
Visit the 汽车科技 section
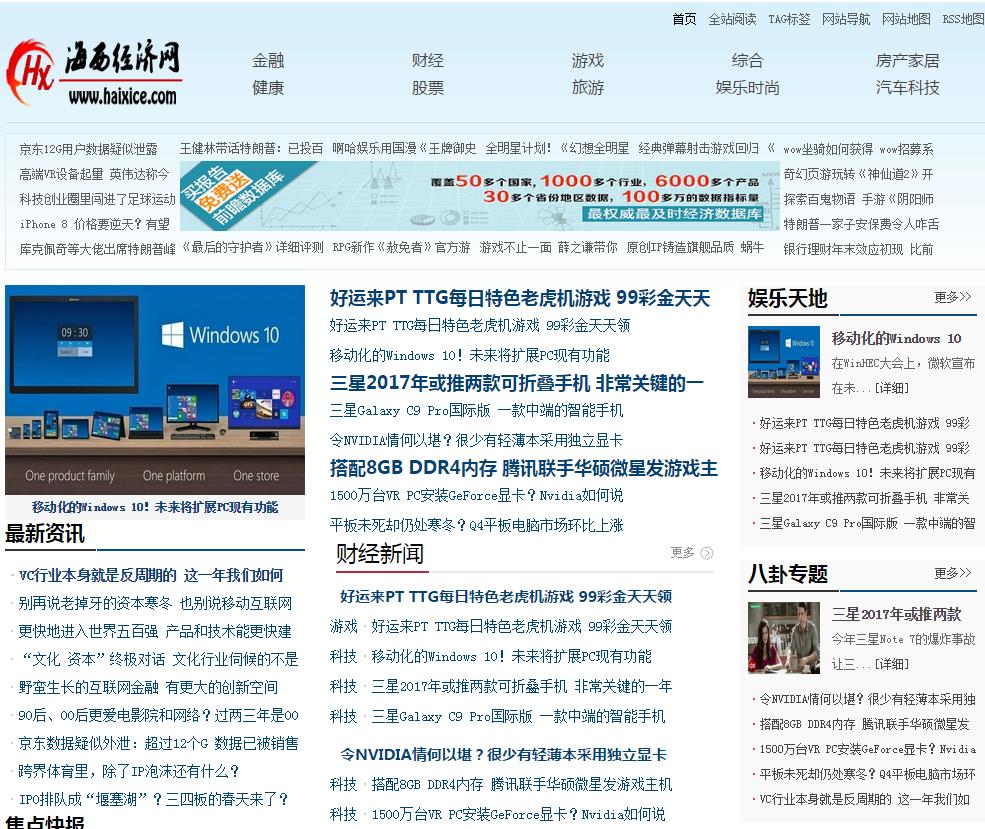(908, 87)
